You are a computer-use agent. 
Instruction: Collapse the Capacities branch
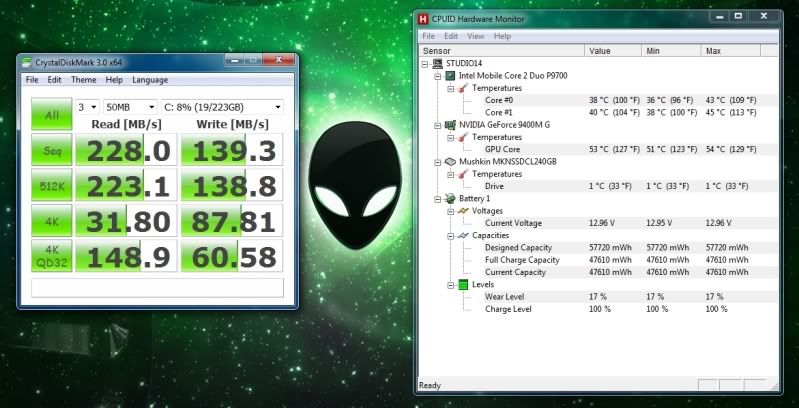[x=450, y=236]
